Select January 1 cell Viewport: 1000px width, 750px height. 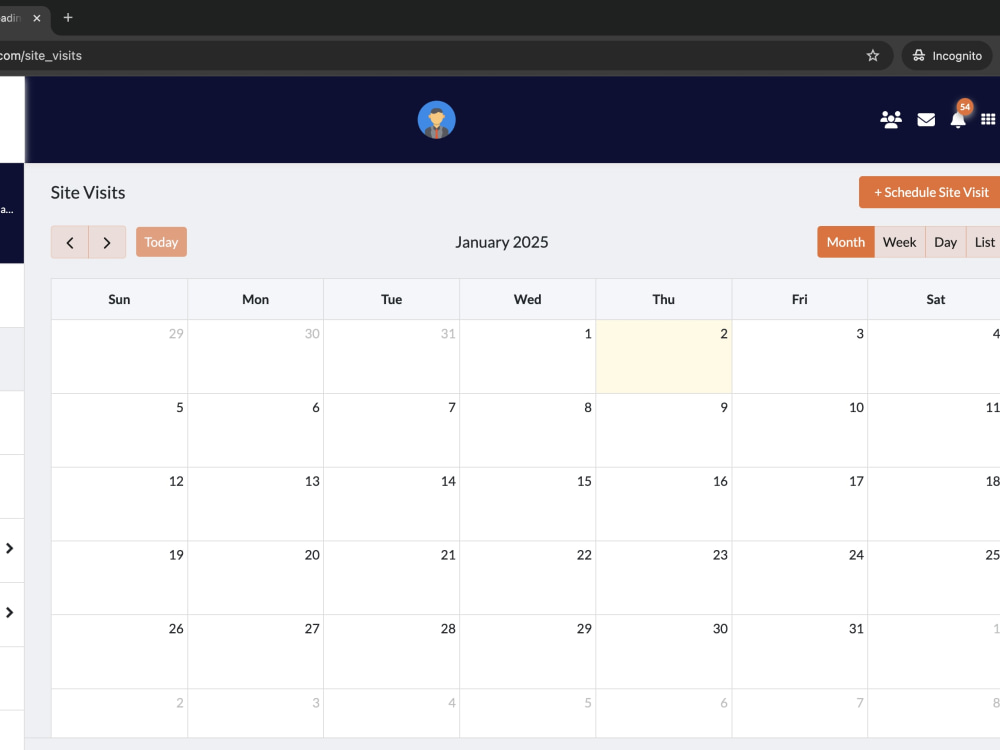pos(527,357)
